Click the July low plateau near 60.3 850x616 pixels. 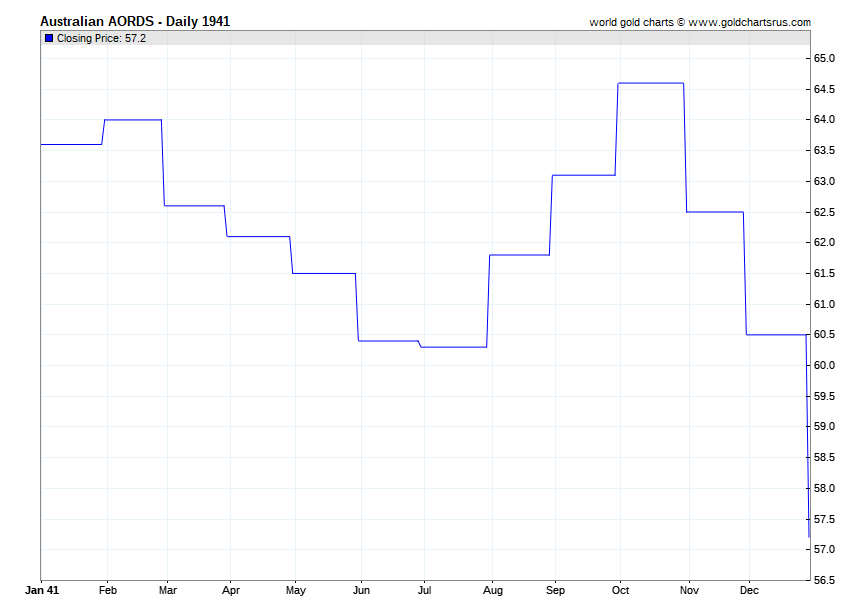point(453,347)
